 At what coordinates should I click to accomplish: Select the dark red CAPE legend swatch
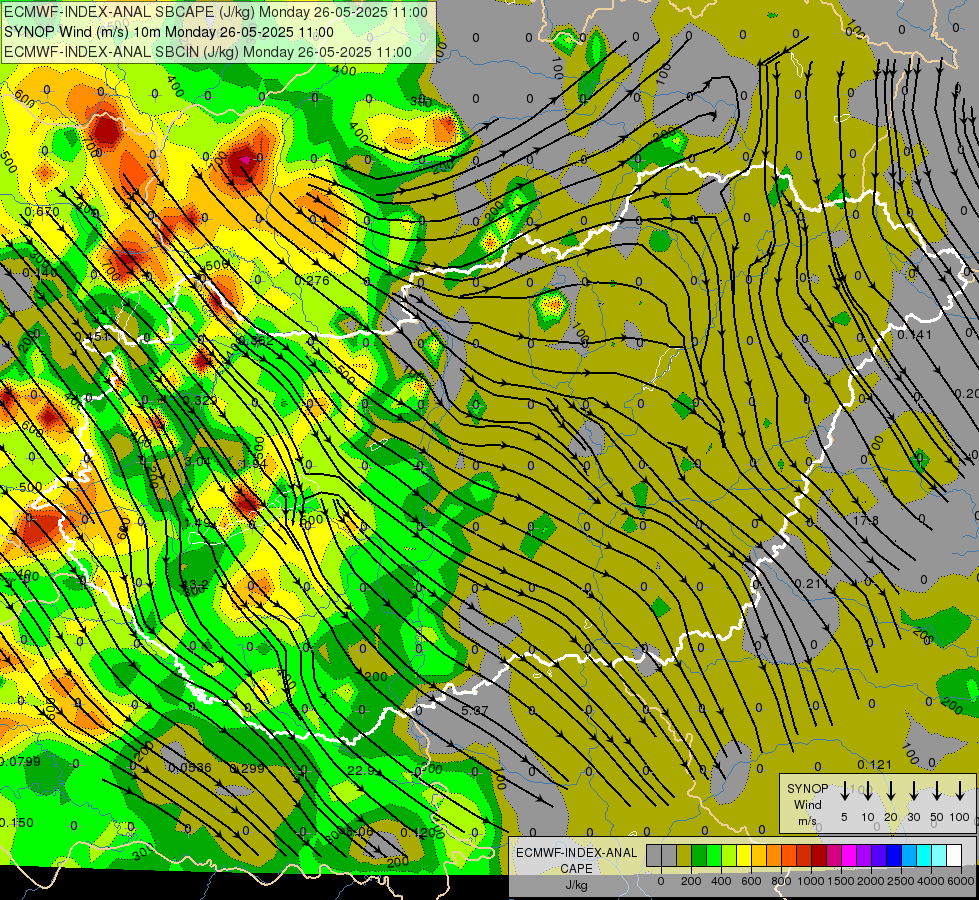tap(819, 855)
